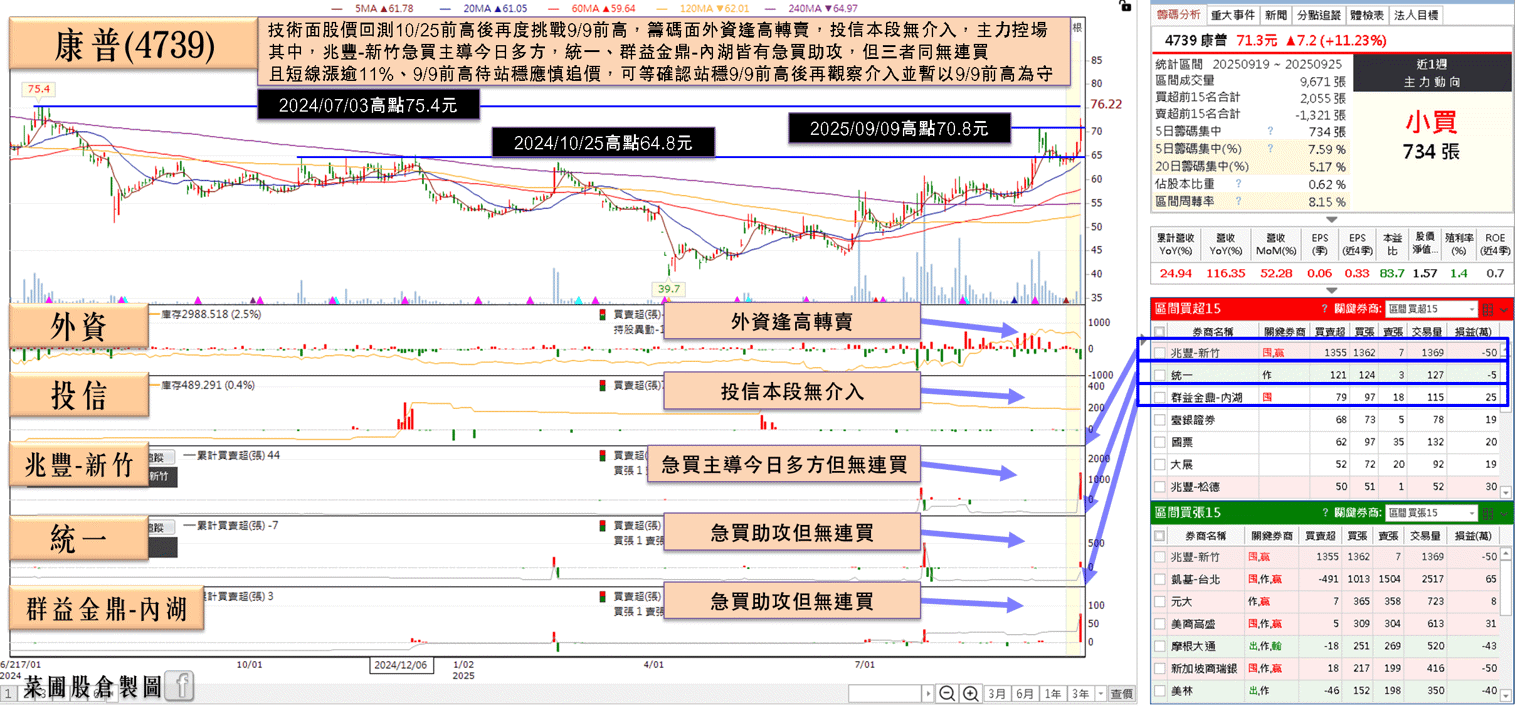The width and height of the screenshot is (1515, 720).
Task: Click the Facebook icon next to 菜圖股倉製圖
Action: click(179, 686)
